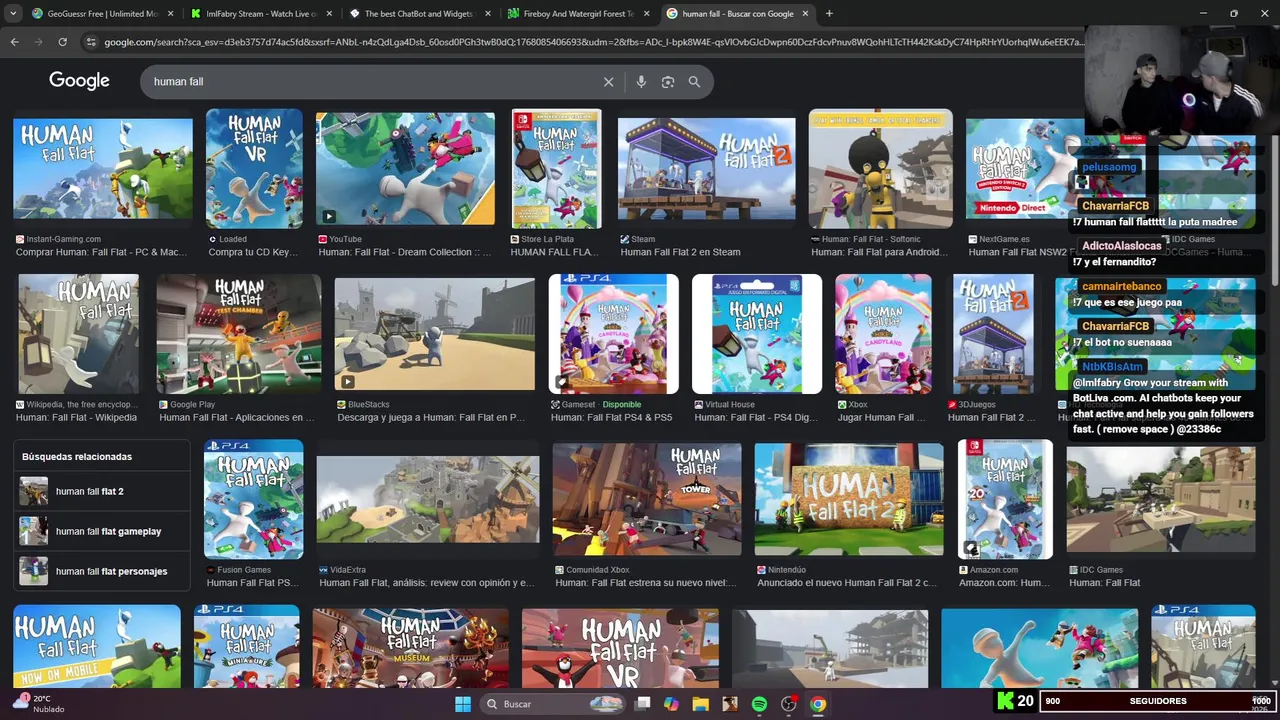The image size is (1280, 720).
Task: Go back with the browser back arrow
Action: click(14, 42)
